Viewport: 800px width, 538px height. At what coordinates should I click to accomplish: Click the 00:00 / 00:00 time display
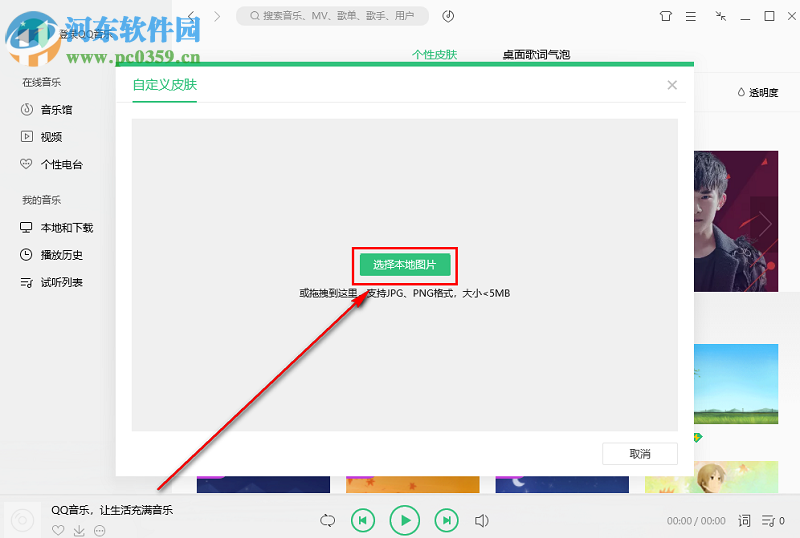pyautogui.click(x=696, y=521)
